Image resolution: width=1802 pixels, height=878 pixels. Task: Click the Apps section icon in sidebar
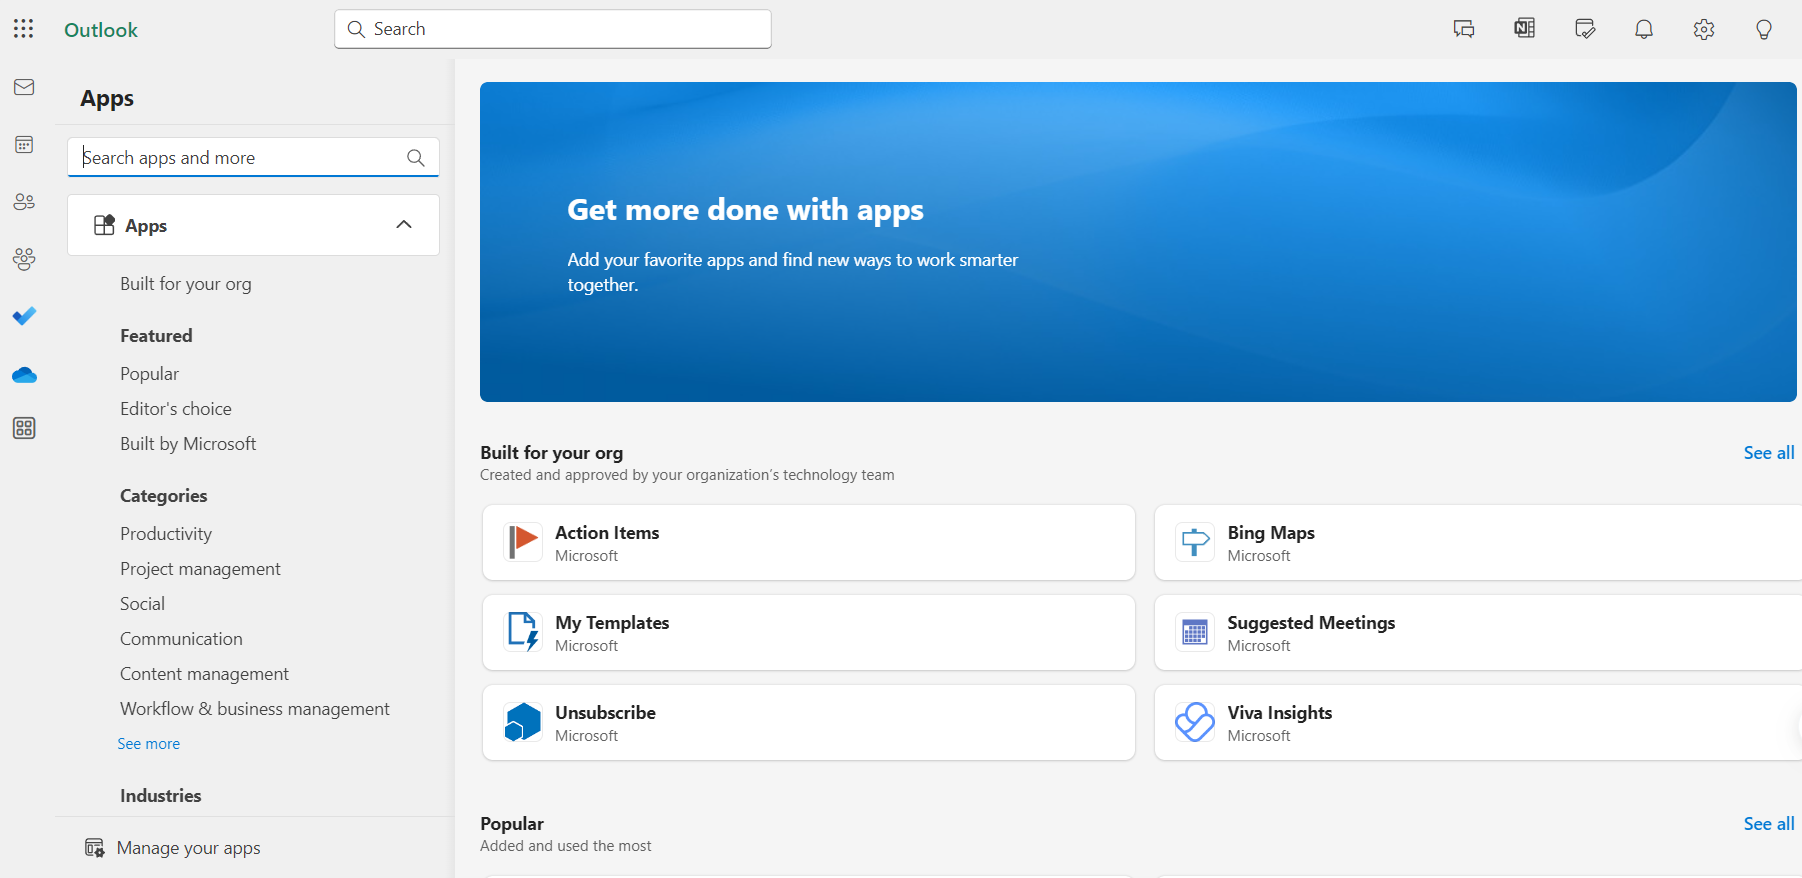(104, 225)
